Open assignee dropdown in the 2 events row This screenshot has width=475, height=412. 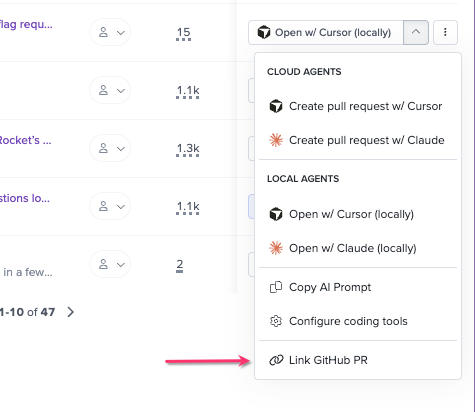[x=110, y=264]
